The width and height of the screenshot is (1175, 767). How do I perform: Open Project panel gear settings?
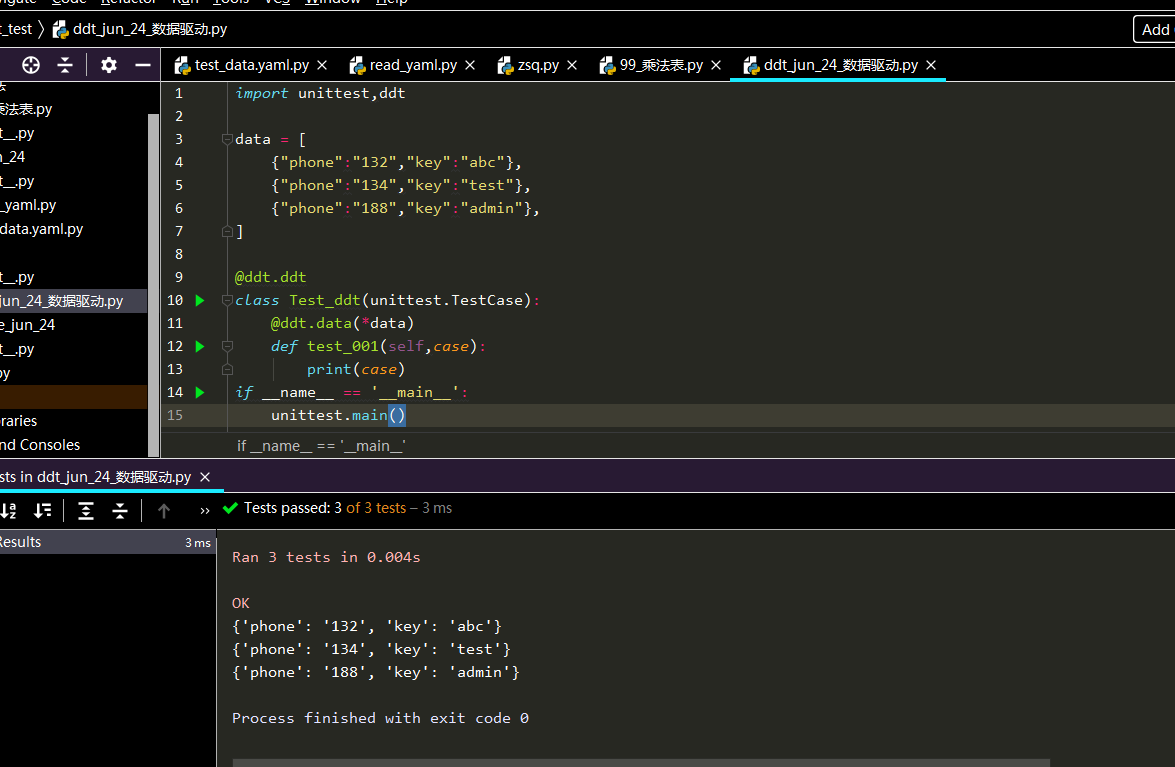point(109,65)
